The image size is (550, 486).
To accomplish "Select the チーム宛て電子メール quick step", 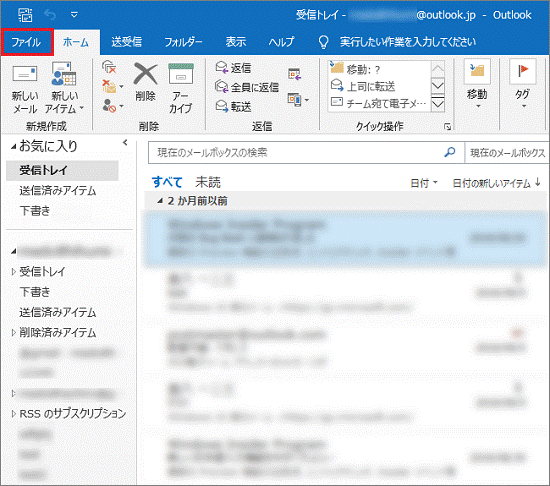I will click(x=379, y=103).
